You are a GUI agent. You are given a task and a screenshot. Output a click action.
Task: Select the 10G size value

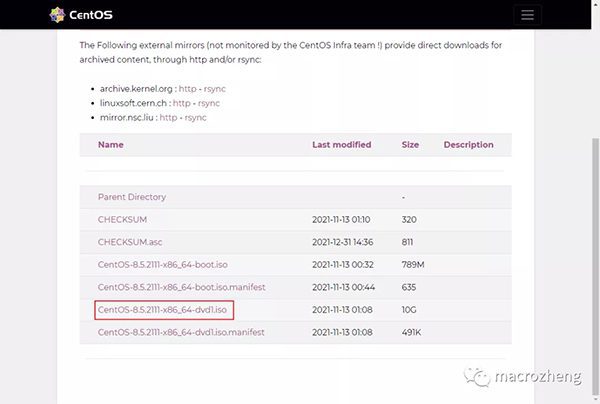pyautogui.click(x=409, y=310)
